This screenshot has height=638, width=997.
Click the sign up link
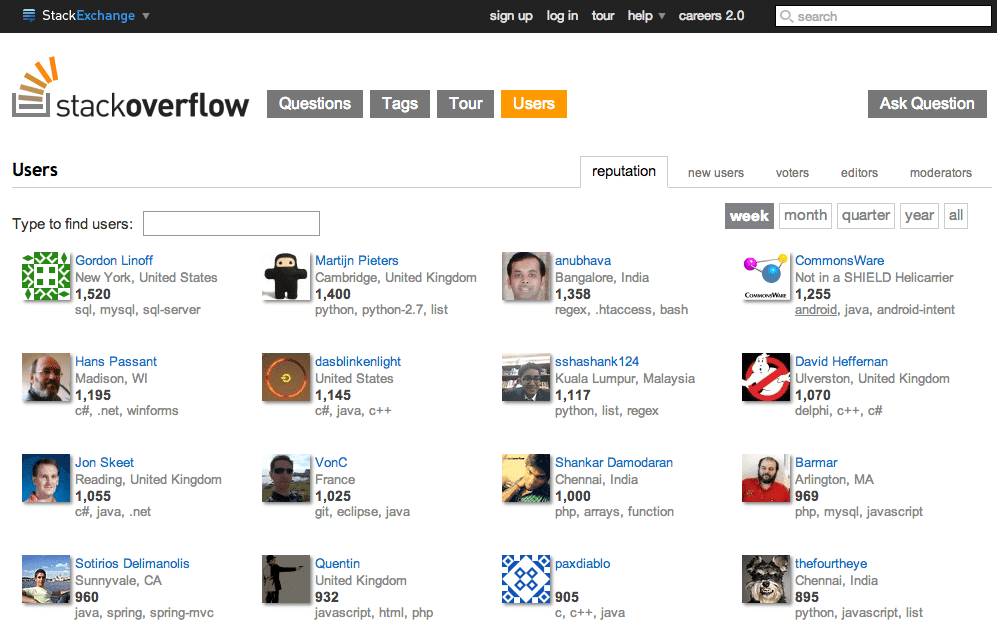pyautogui.click(x=511, y=16)
